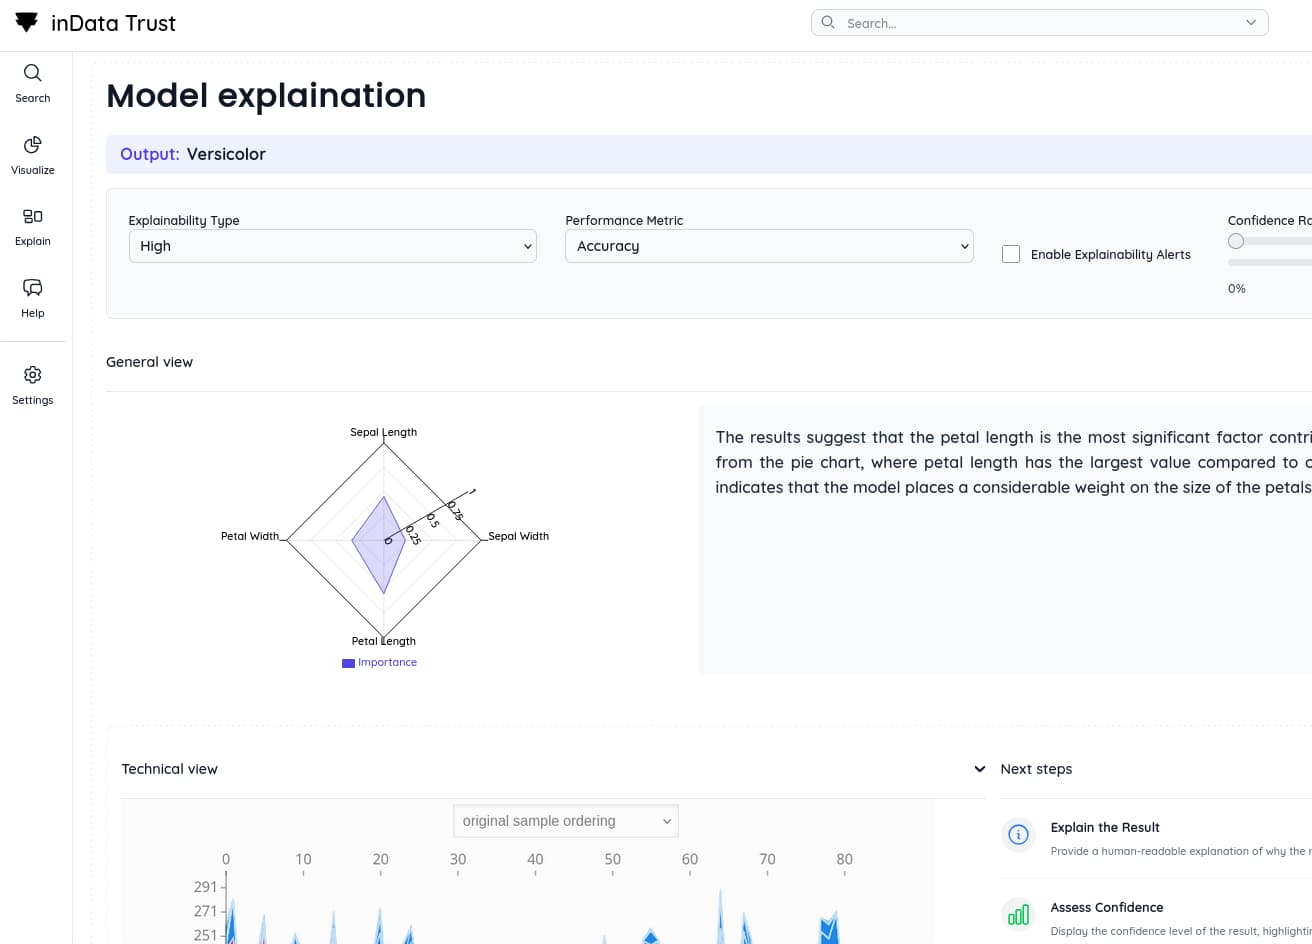
Task: Click the info icon beside Explain the Result
Action: click(1018, 834)
